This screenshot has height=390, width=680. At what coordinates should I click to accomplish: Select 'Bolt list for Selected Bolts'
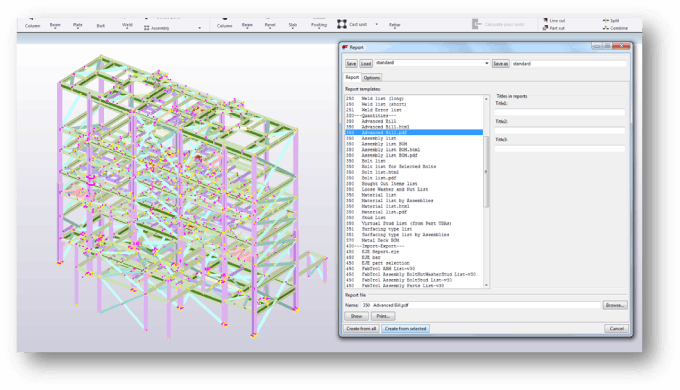point(414,167)
